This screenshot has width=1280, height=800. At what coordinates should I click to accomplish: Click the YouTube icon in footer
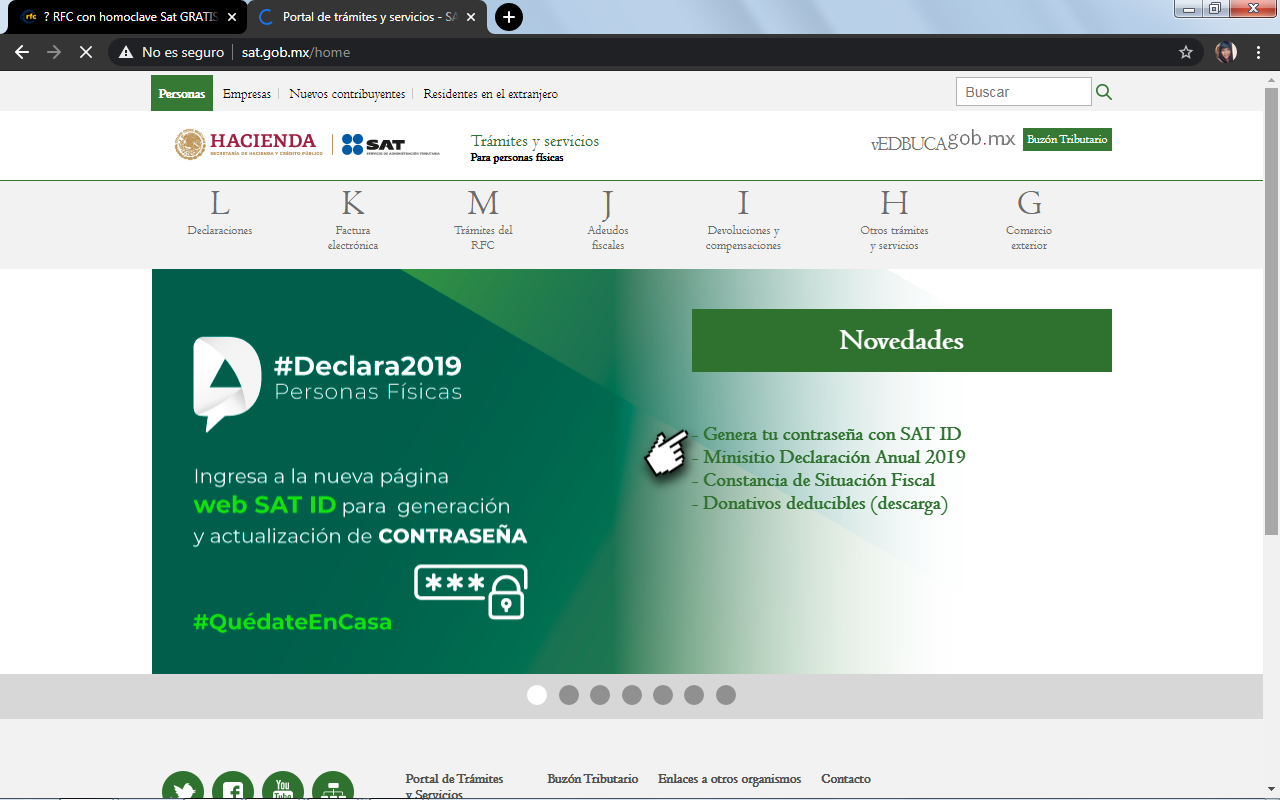283,786
